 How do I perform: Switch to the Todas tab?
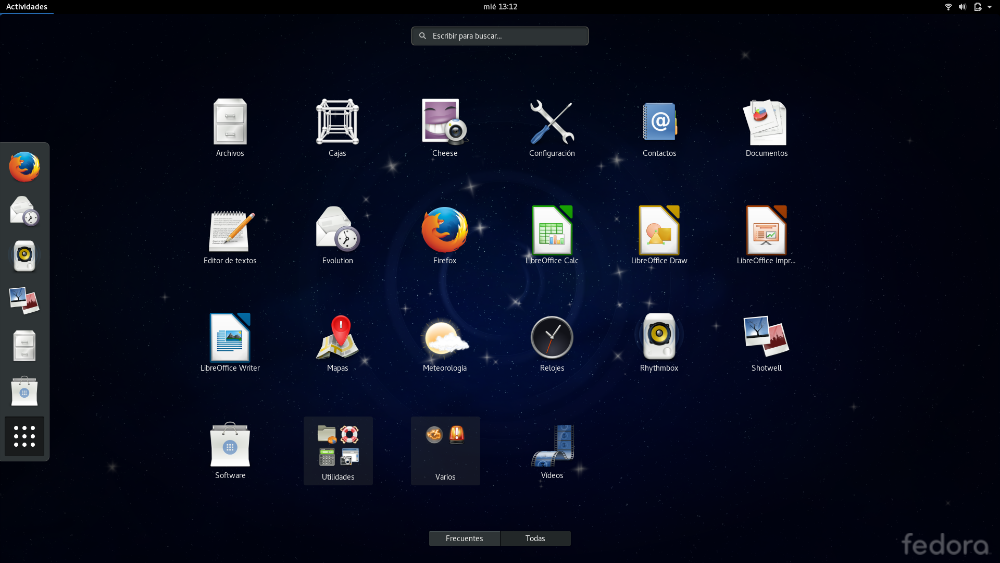[x=535, y=538]
